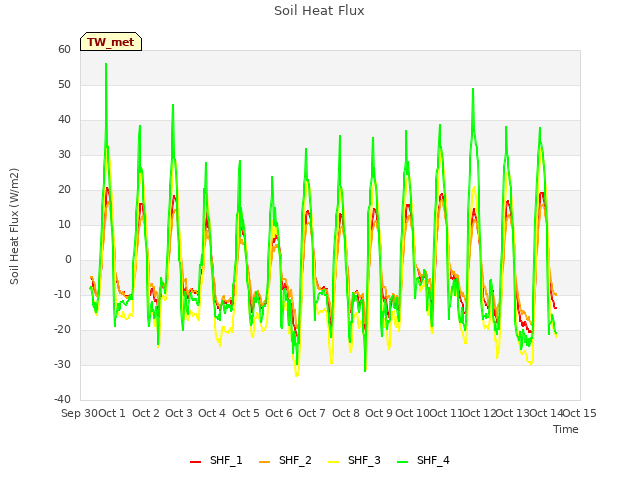
Task: Select the Soil Heat Flux chart title
Action: tap(319, 11)
